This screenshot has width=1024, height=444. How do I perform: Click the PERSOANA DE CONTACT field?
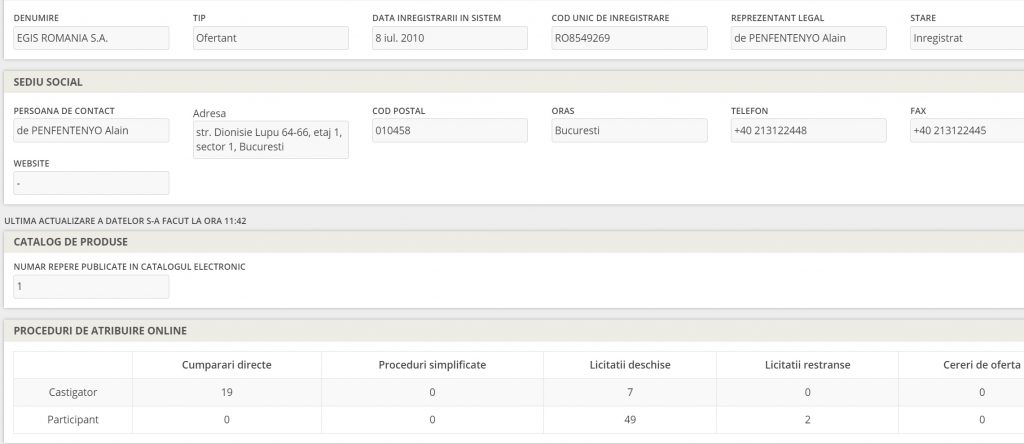point(91,130)
